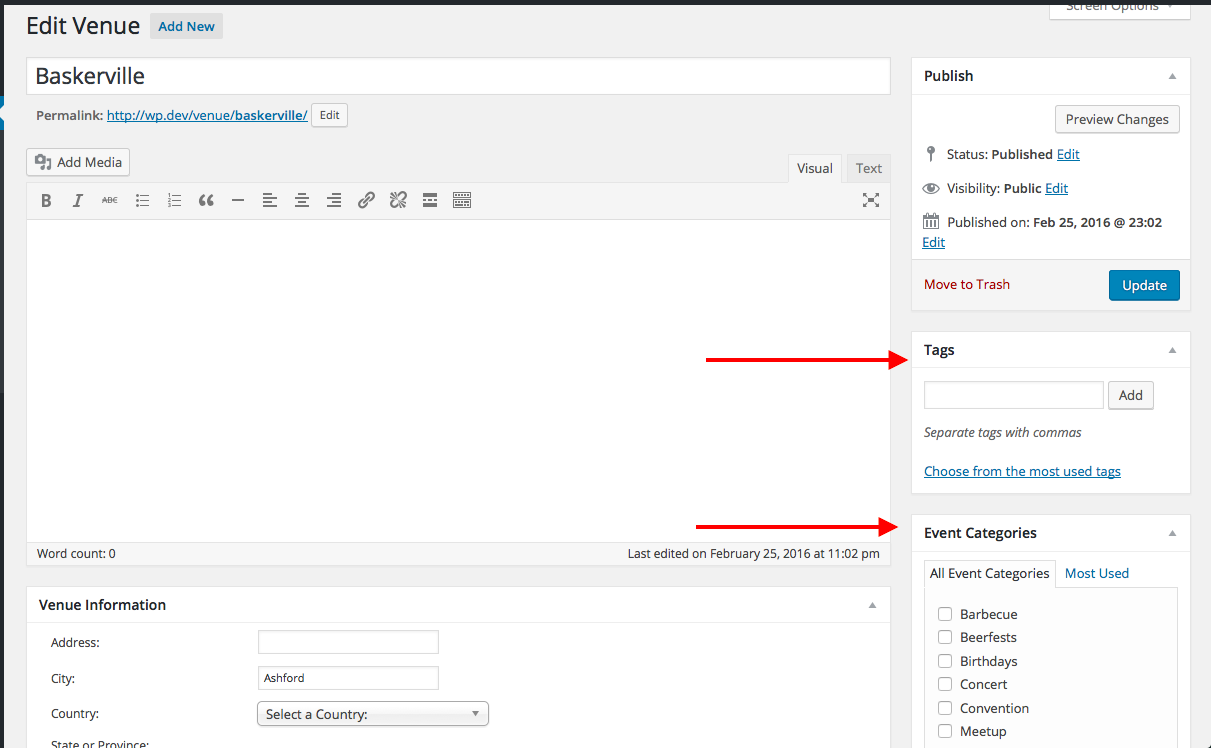Click the Add Media button
The image size is (1211, 748).
tap(79, 162)
